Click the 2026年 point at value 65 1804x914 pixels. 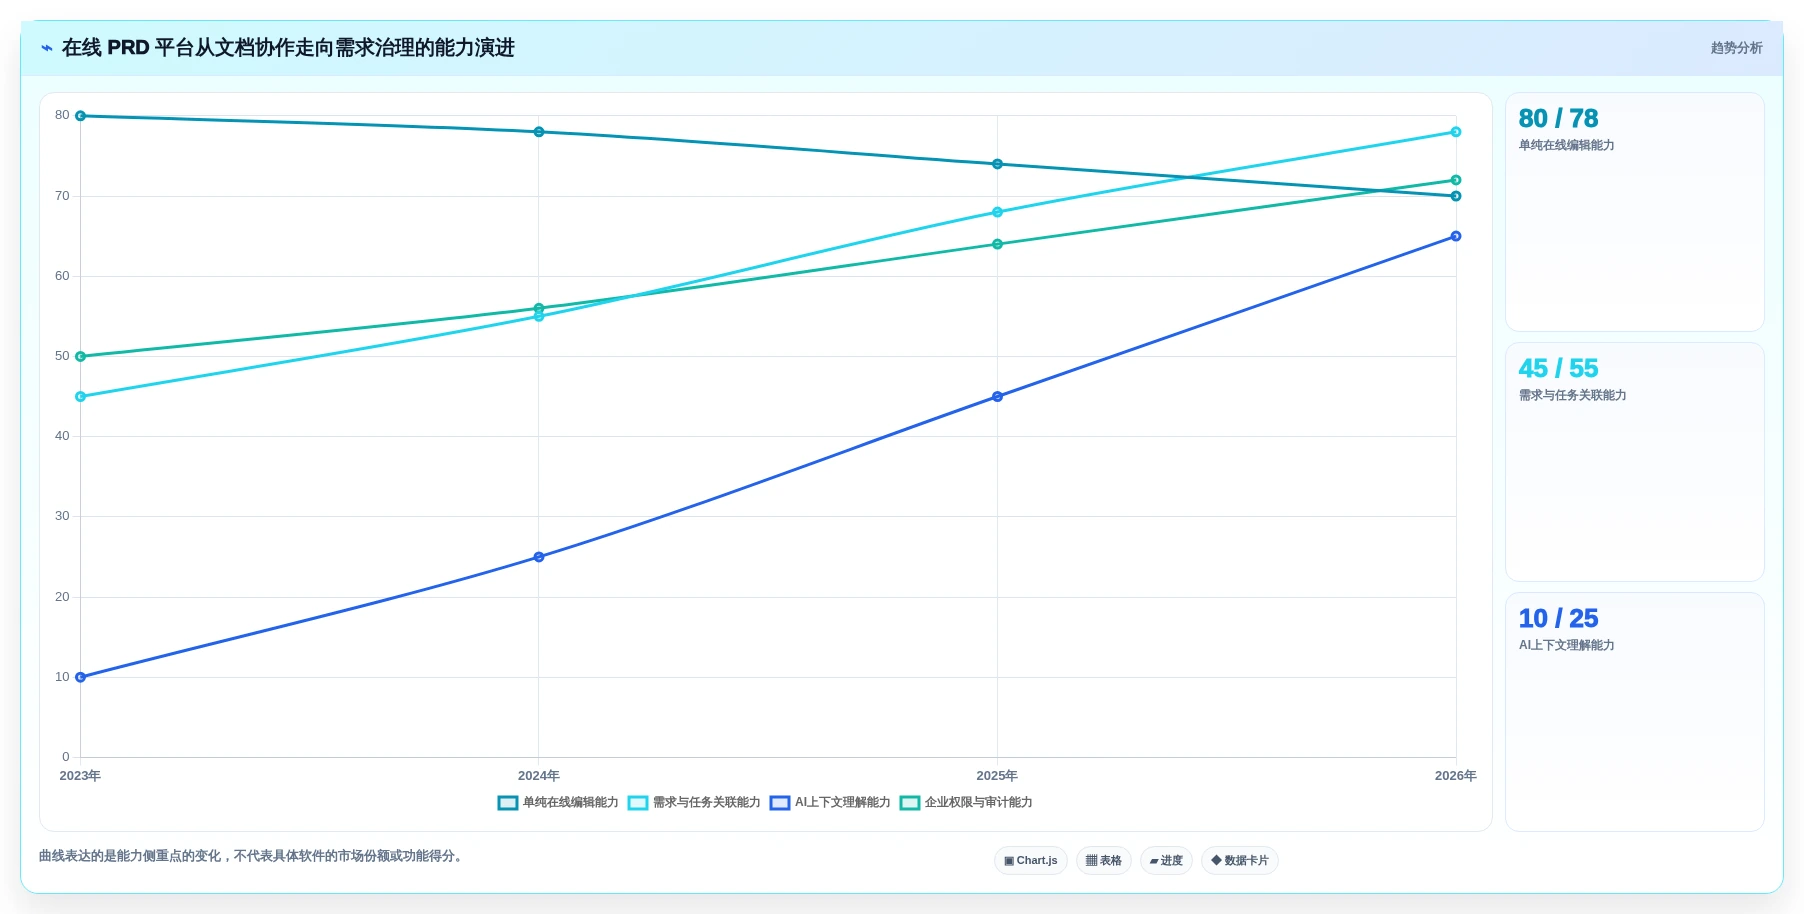click(1456, 236)
